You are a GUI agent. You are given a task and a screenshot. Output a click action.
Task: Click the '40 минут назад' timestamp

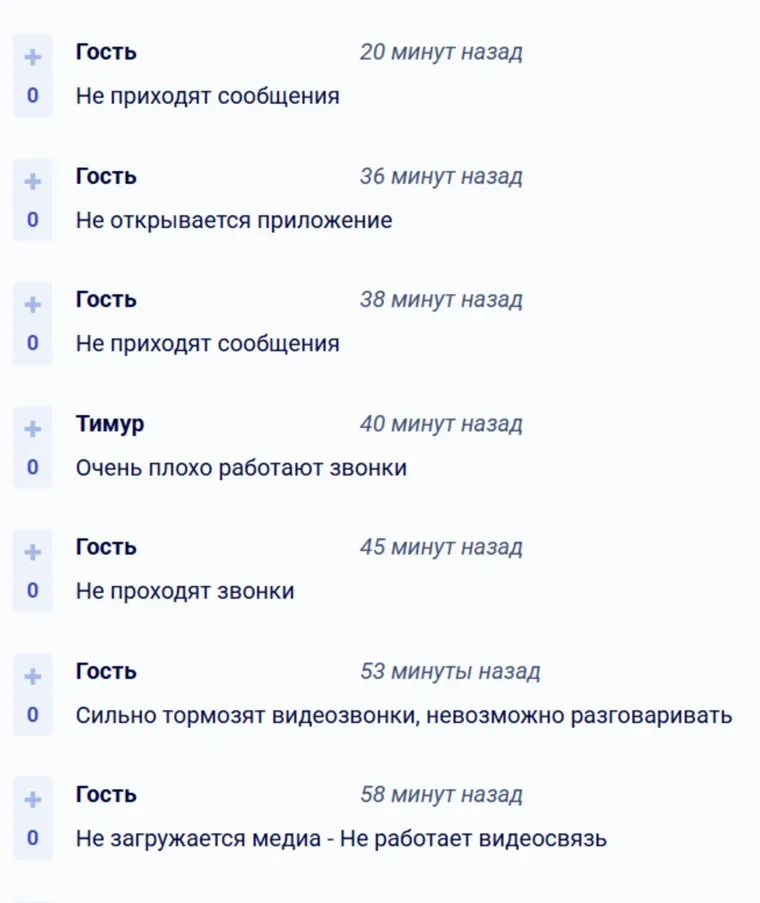tap(441, 424)
